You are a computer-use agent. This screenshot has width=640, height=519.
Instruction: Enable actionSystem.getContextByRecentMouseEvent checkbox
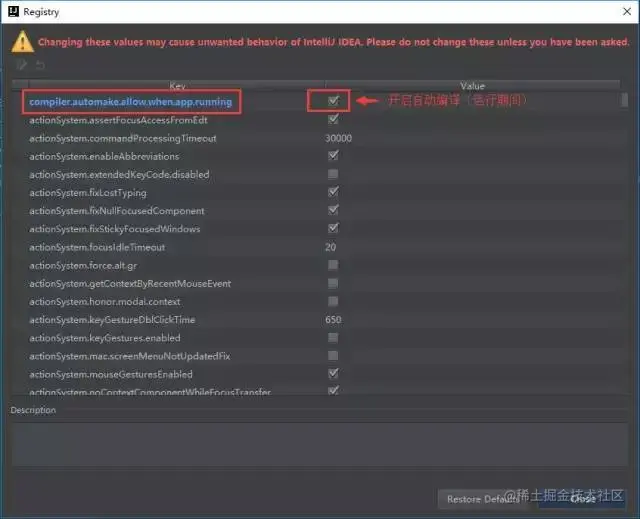pos(333,283)
